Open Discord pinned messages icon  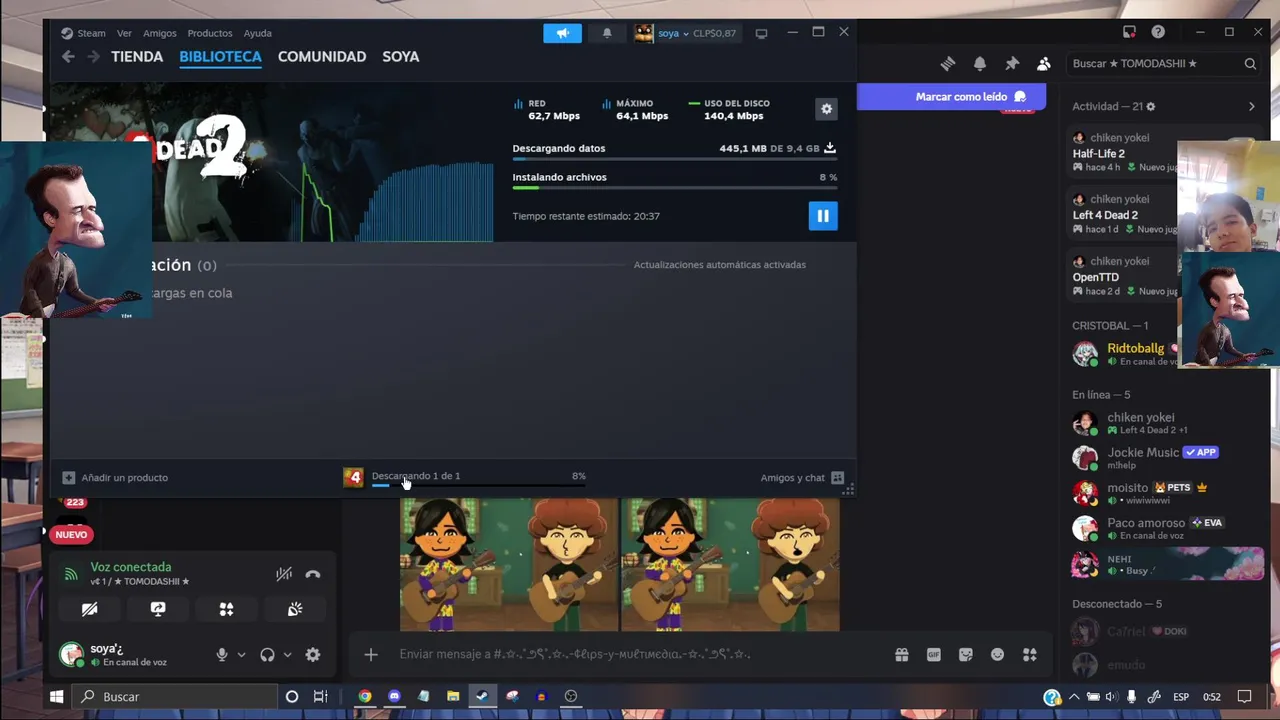coord(1012,64)
